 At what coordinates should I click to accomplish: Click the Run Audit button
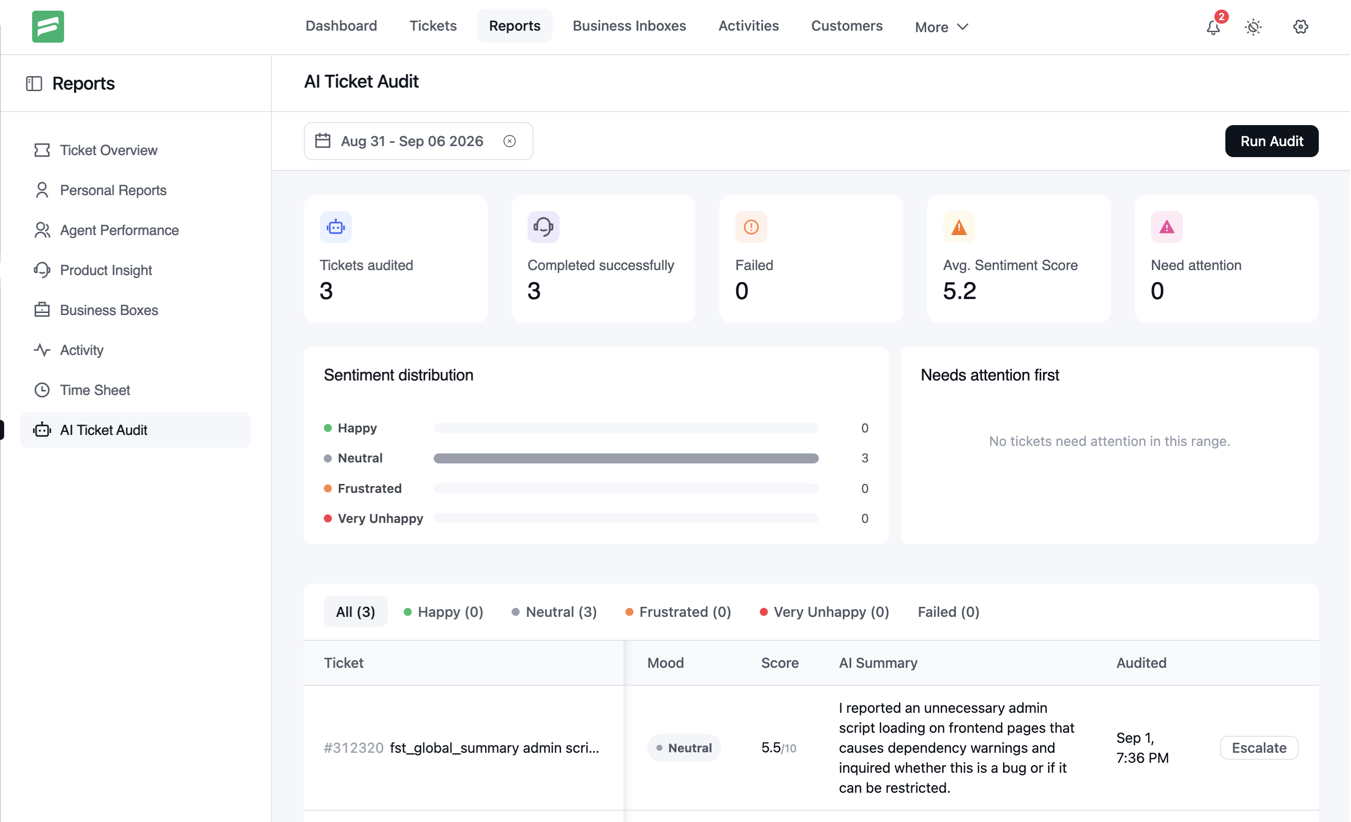point(1271,141)
